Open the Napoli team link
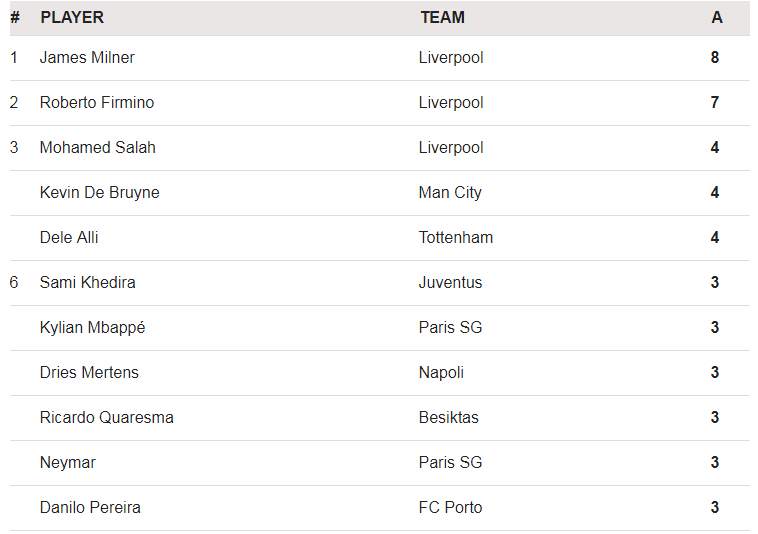The height and width of the screenshot is (534, 758). coord(441,373)
